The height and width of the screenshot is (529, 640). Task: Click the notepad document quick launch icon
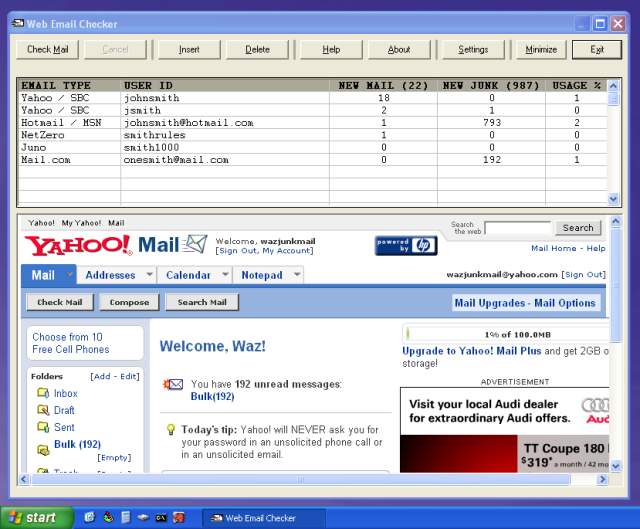tap(126, 518)
